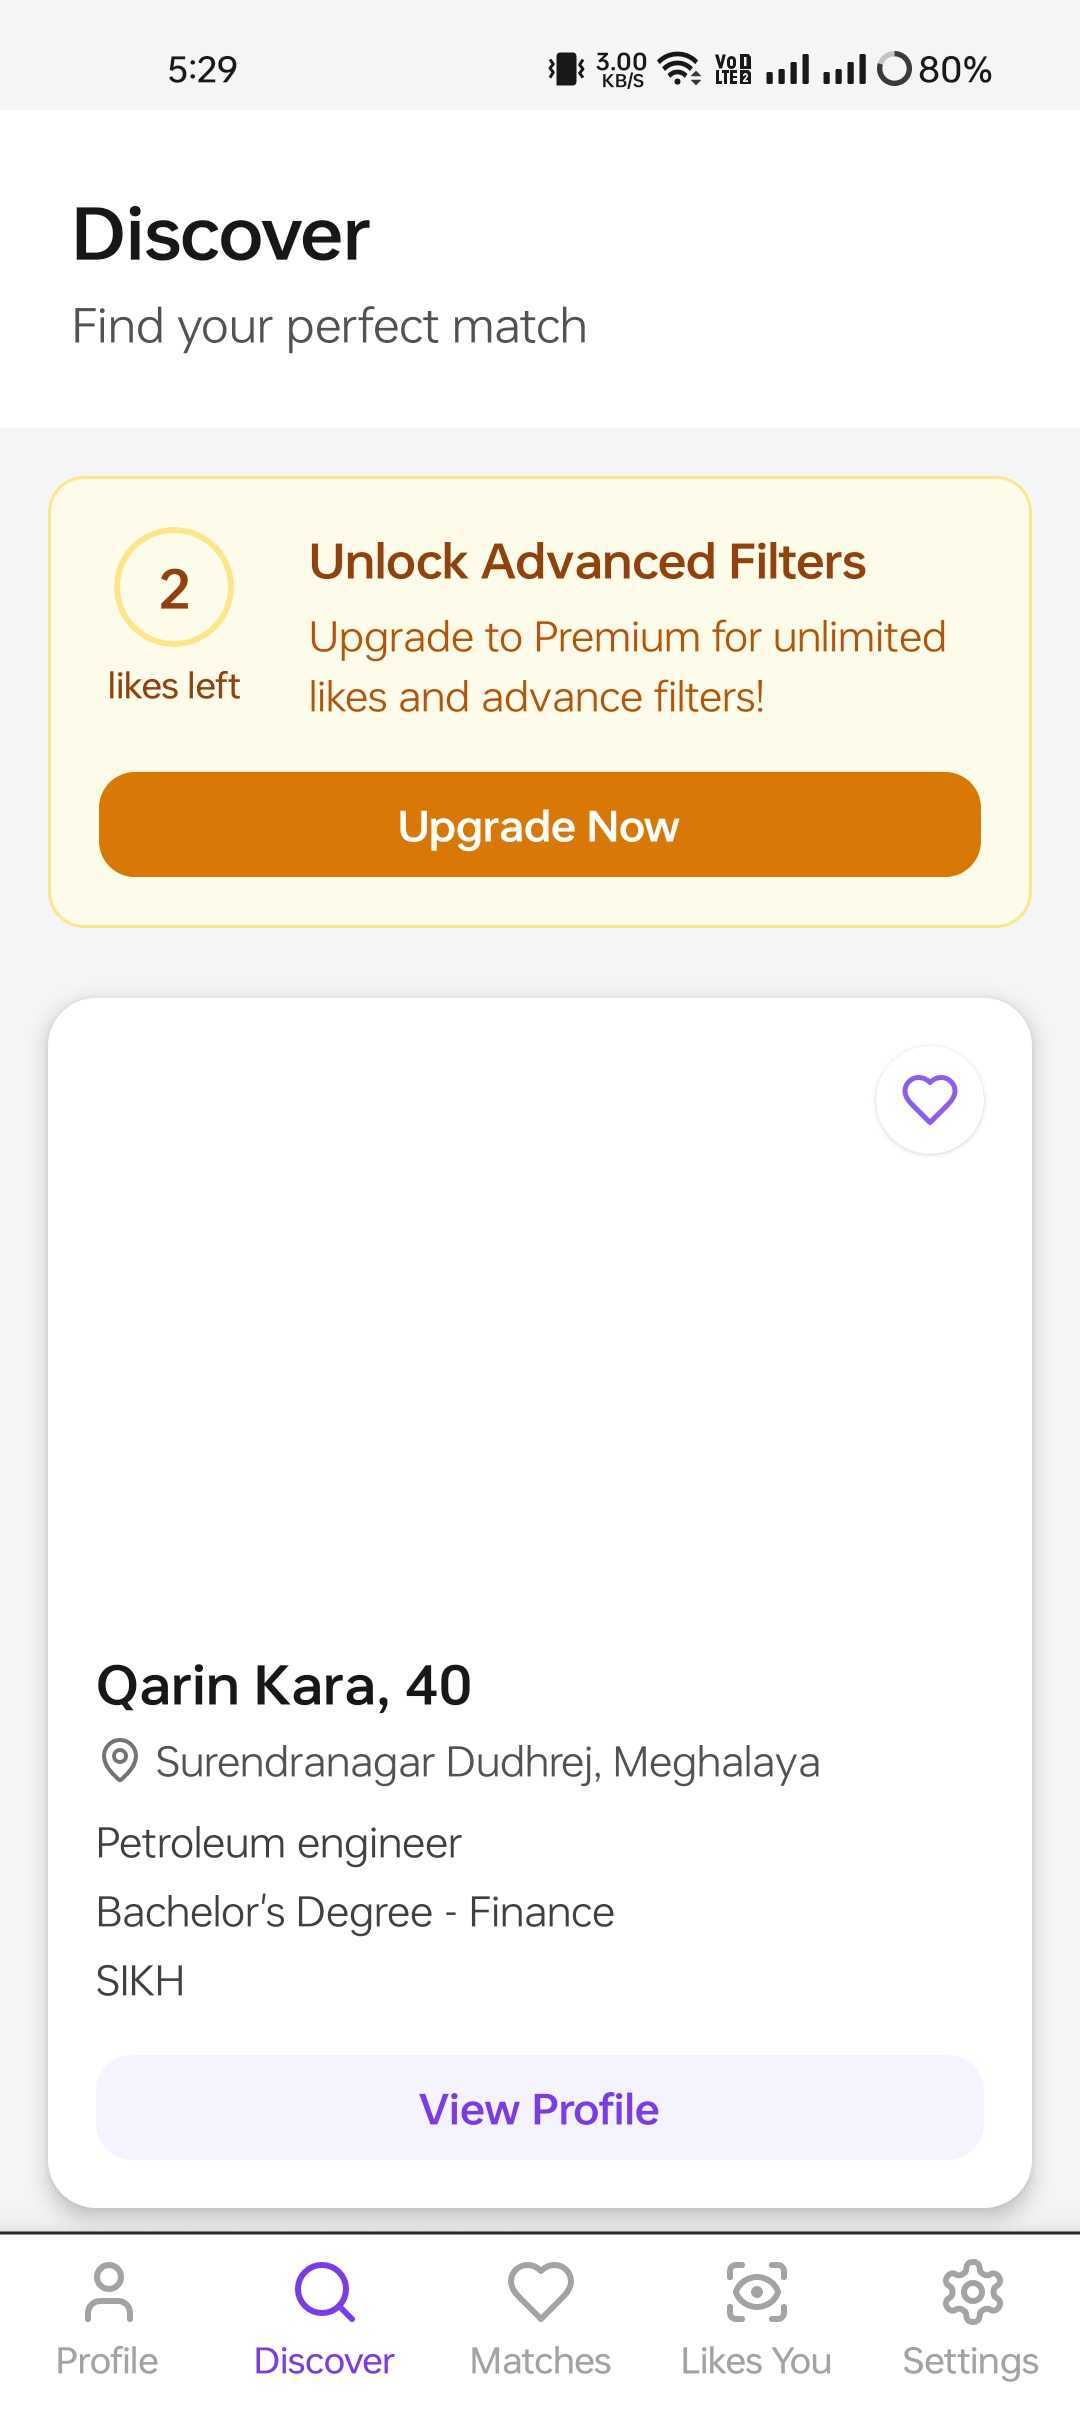Tap the vibrate mode status icon
Image resolution: width=1080 pixels, height=2412 pixels.
click(566, 69)
